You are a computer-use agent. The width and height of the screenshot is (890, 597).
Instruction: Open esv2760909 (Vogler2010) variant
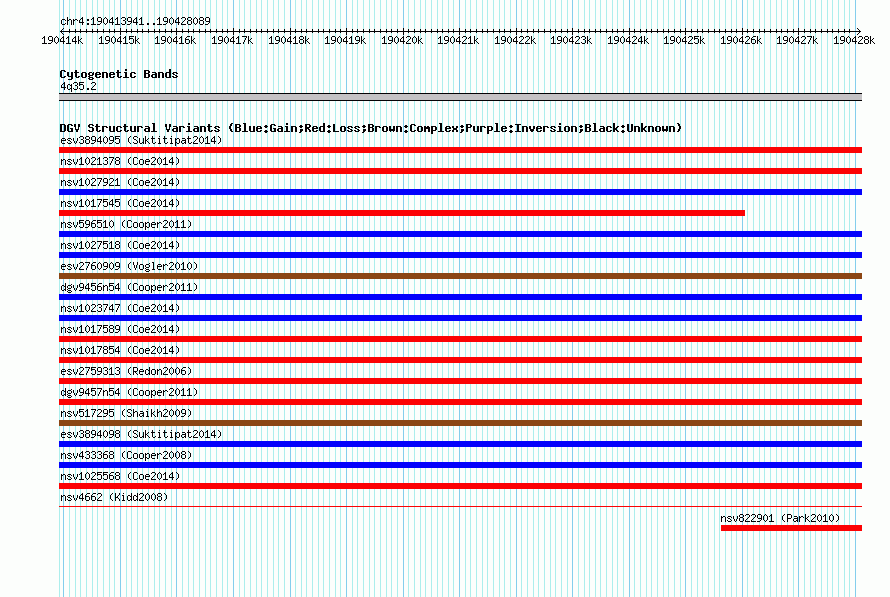pyautogui.click(x=129, y=266)
